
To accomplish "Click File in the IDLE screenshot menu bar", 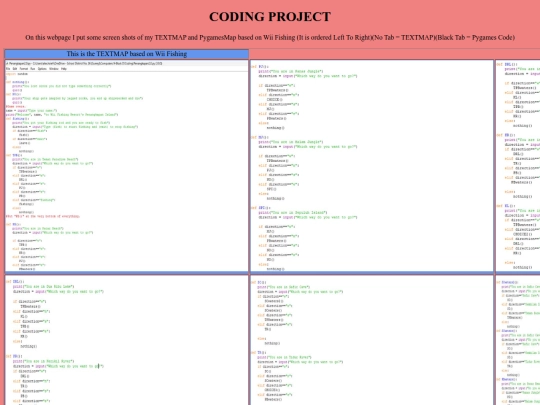I will pyautogui.click(x=8, y=69).
